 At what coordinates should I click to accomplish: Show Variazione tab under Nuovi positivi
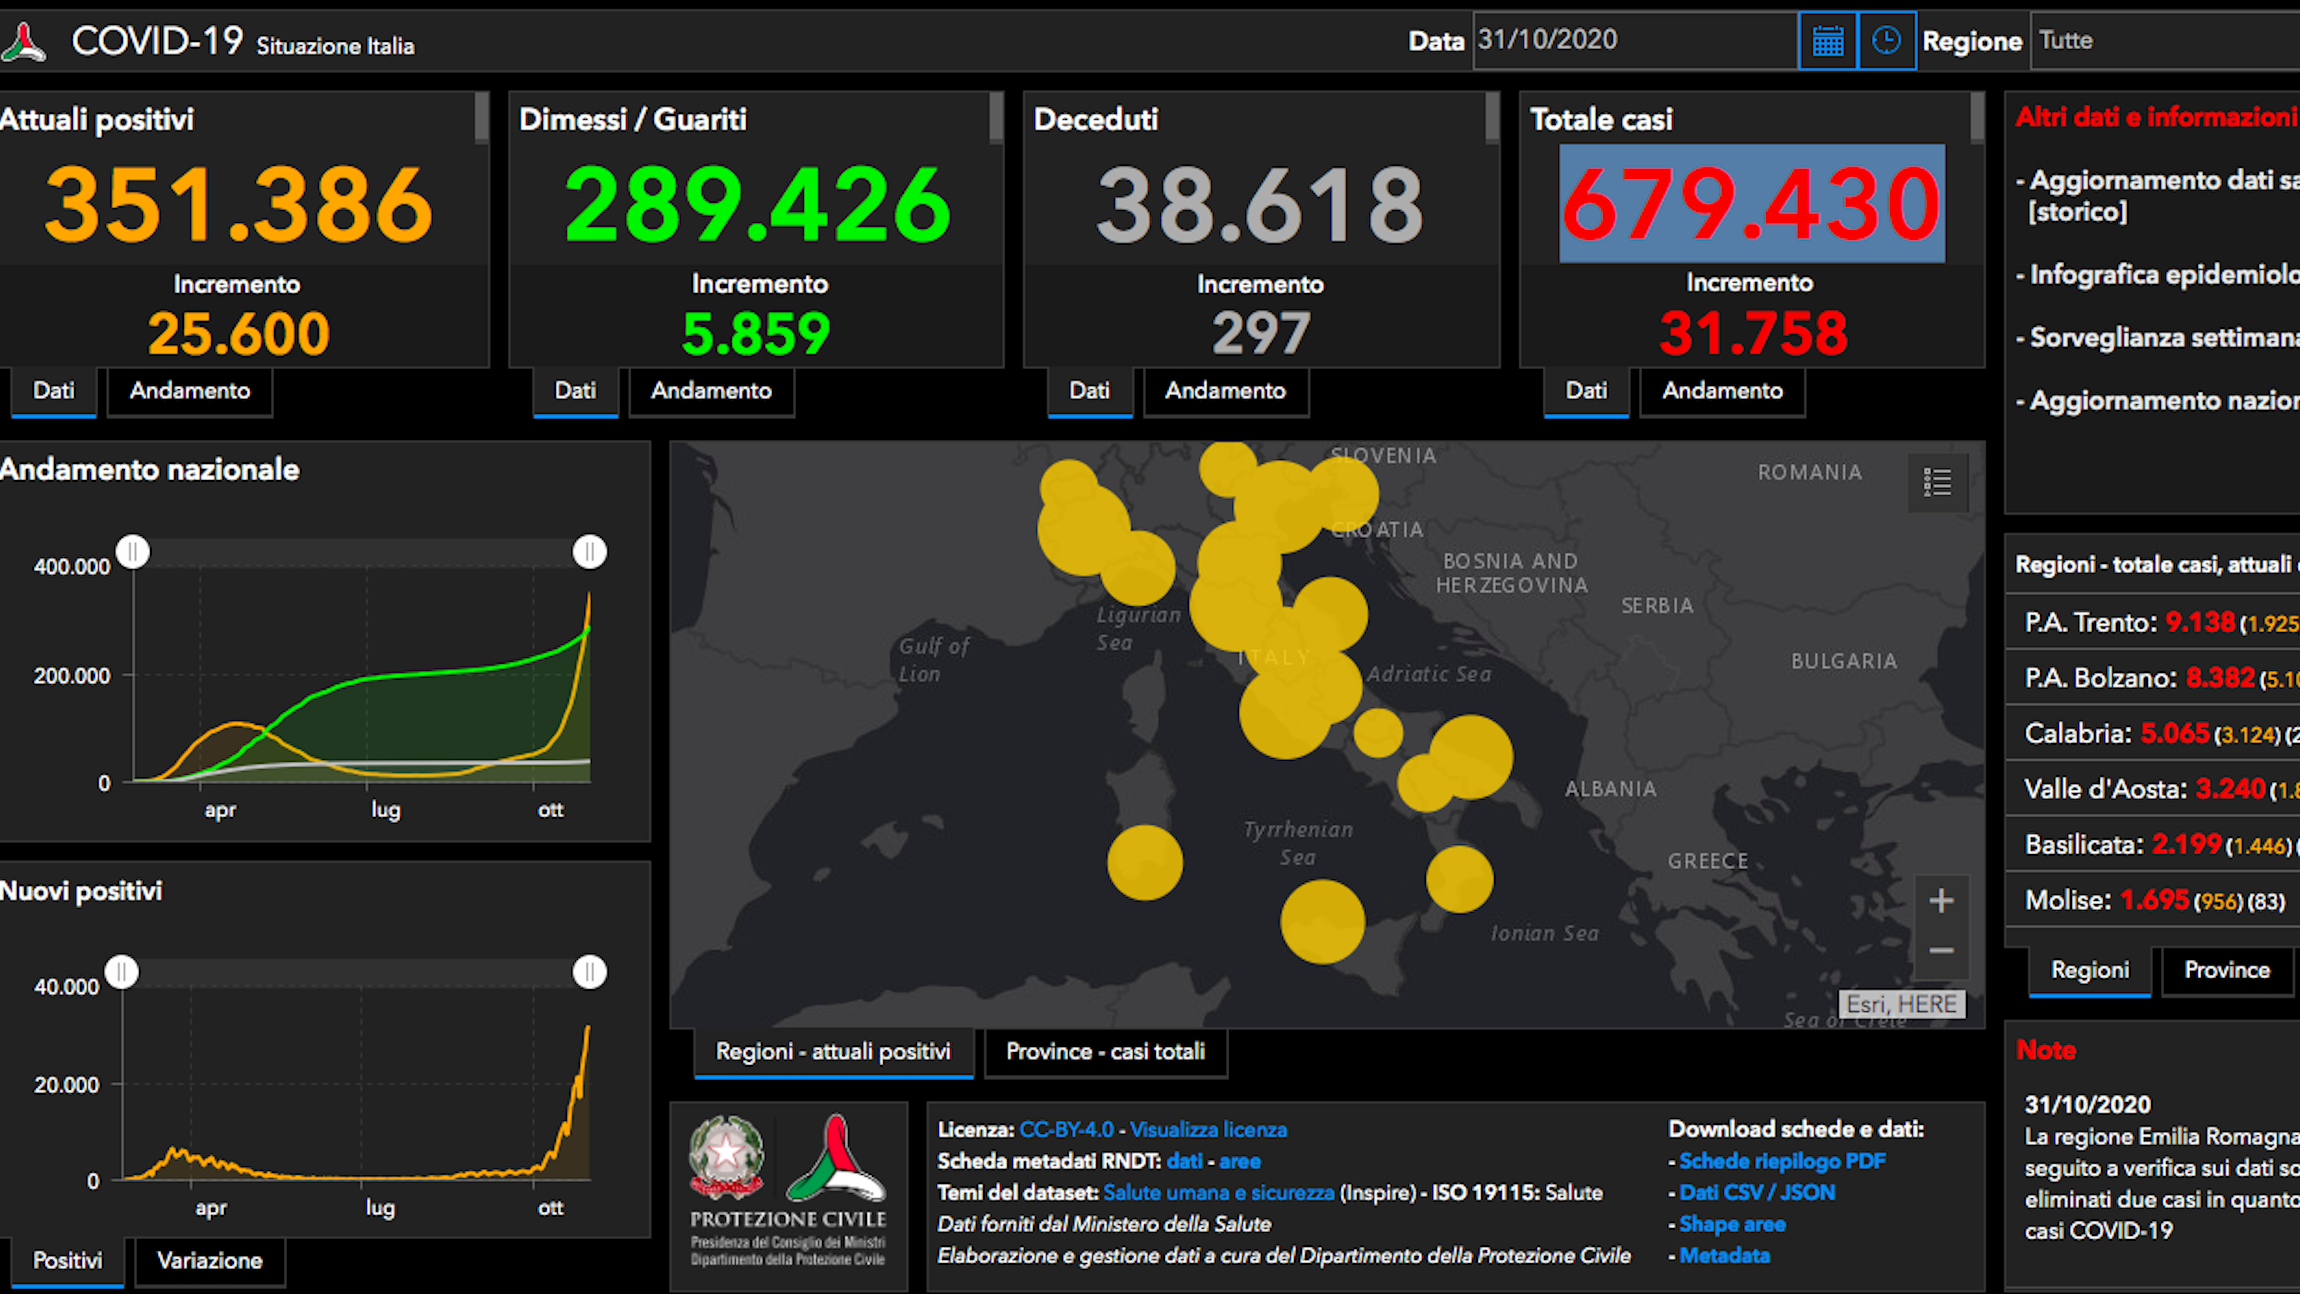click(x=210, y=1261)
